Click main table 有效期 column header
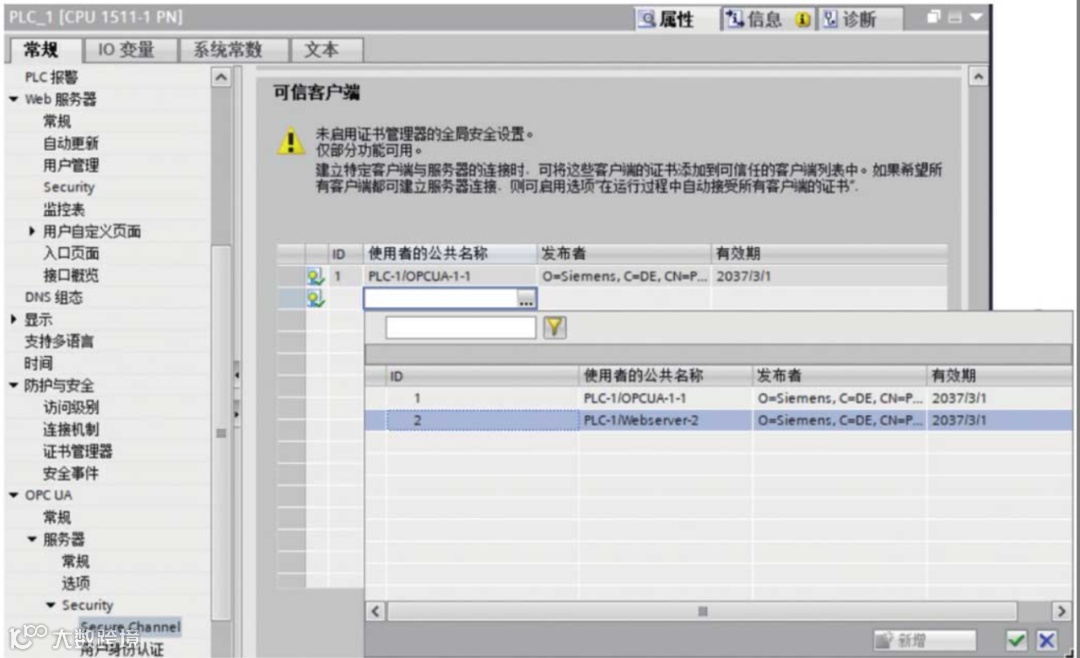The image size is (1080, 658). point(829,254)
